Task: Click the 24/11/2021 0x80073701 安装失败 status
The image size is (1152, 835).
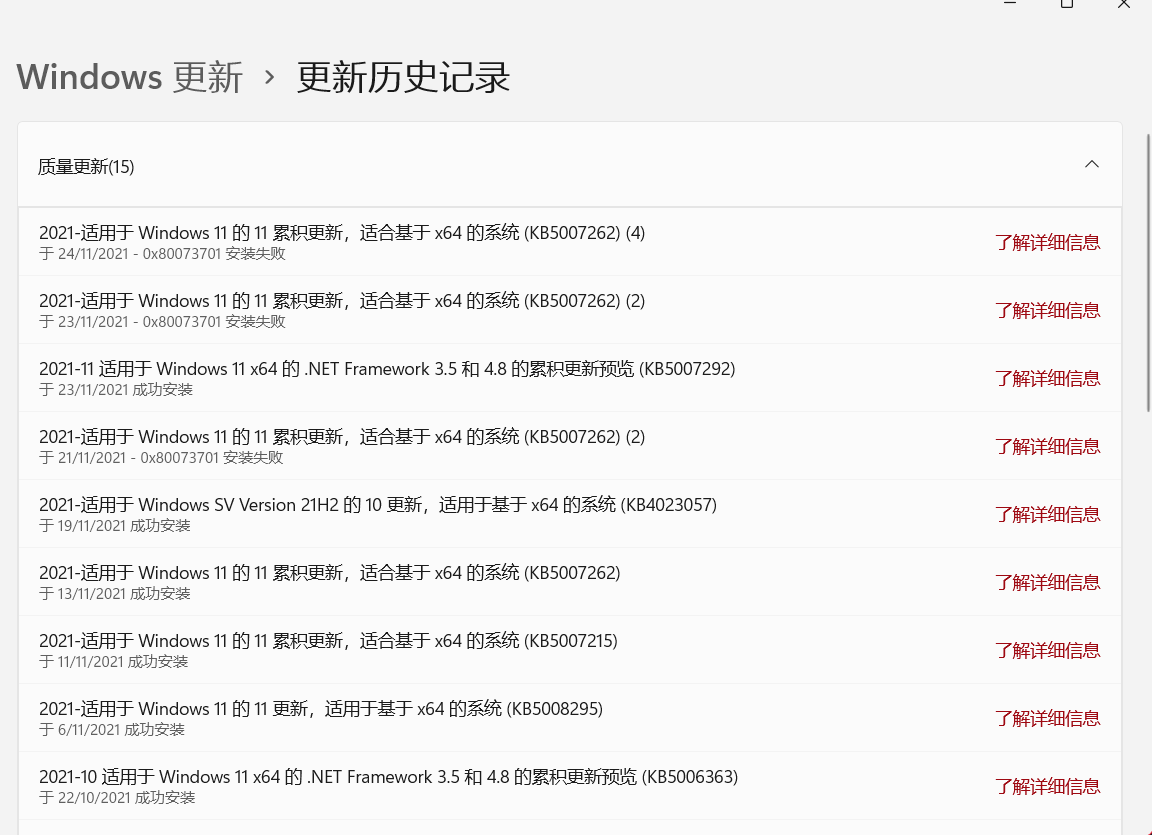Action: pyautogui.click(x=162, y=254)
